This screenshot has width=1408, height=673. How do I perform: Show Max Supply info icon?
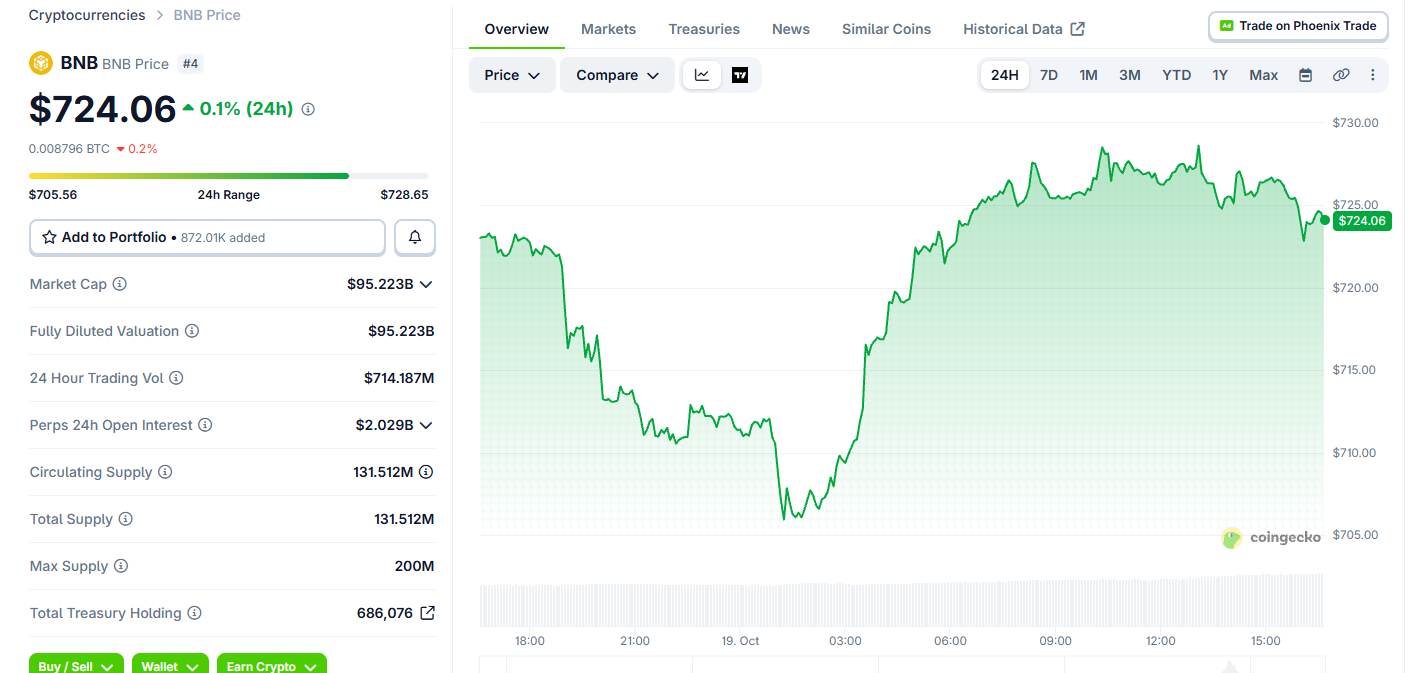(121, 566)
